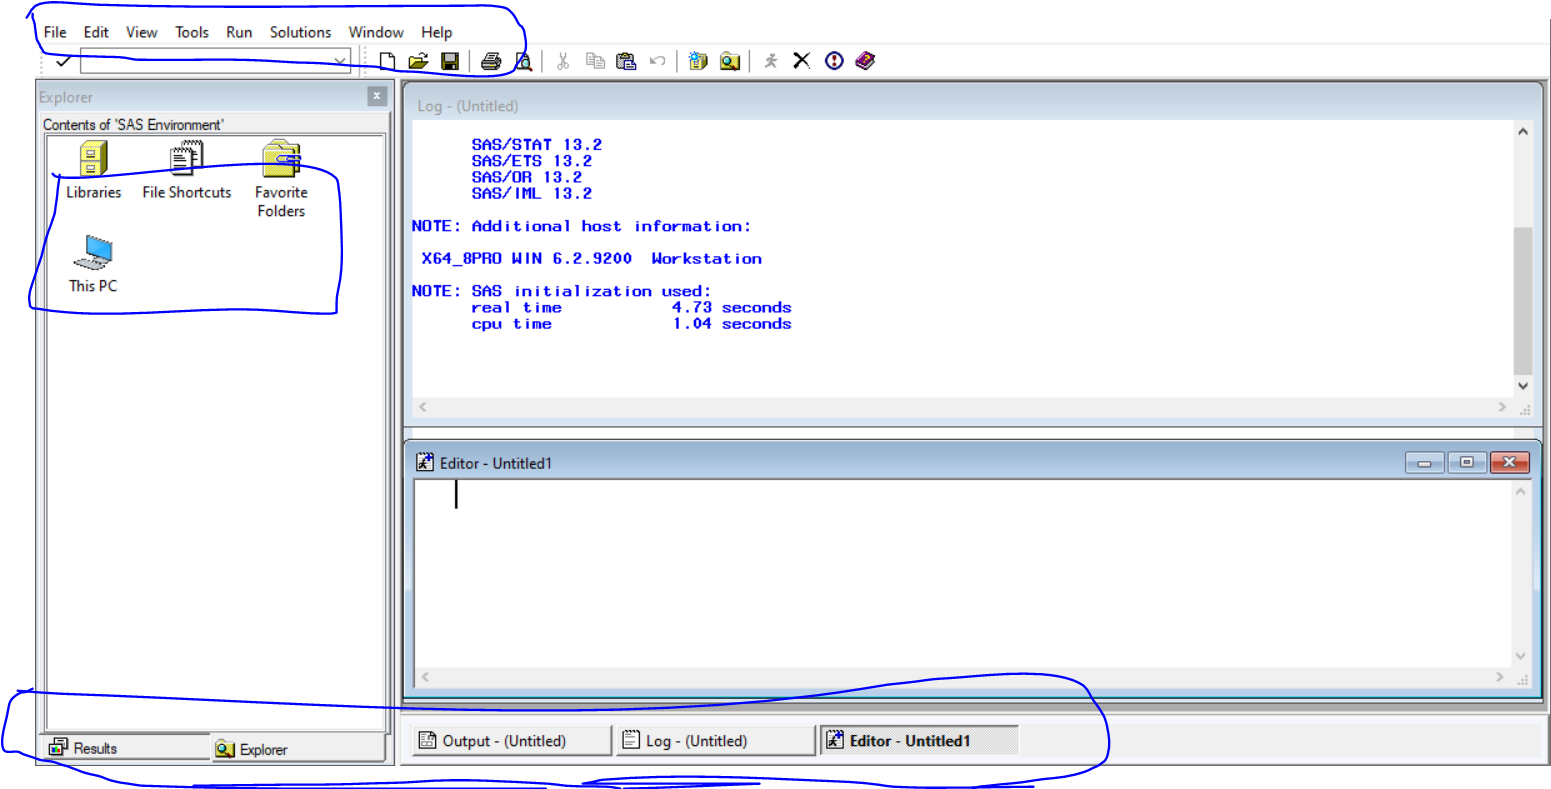The width and height of the screenshot is (1551, 789).
Task: Click 'NOTE: SAS initialization used:' text
Action: pos(561,291)
